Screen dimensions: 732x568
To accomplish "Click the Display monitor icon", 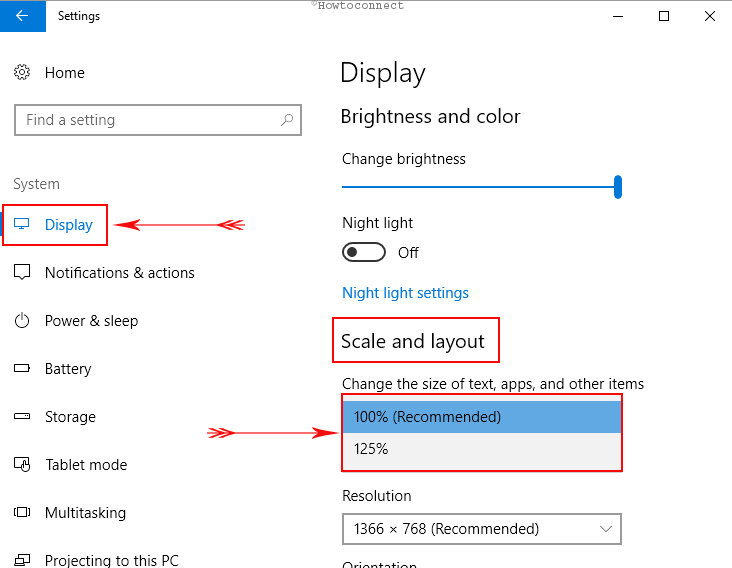I will coord(23,225).
